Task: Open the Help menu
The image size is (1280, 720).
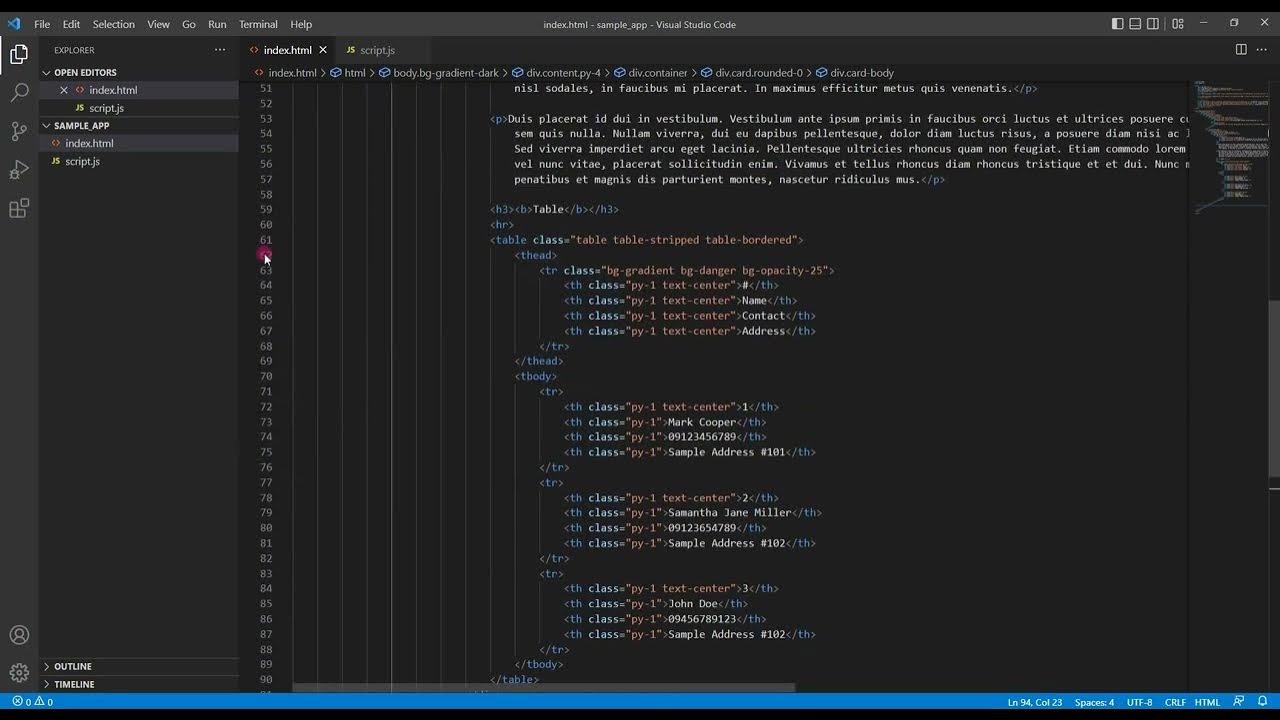Action: 301,24
